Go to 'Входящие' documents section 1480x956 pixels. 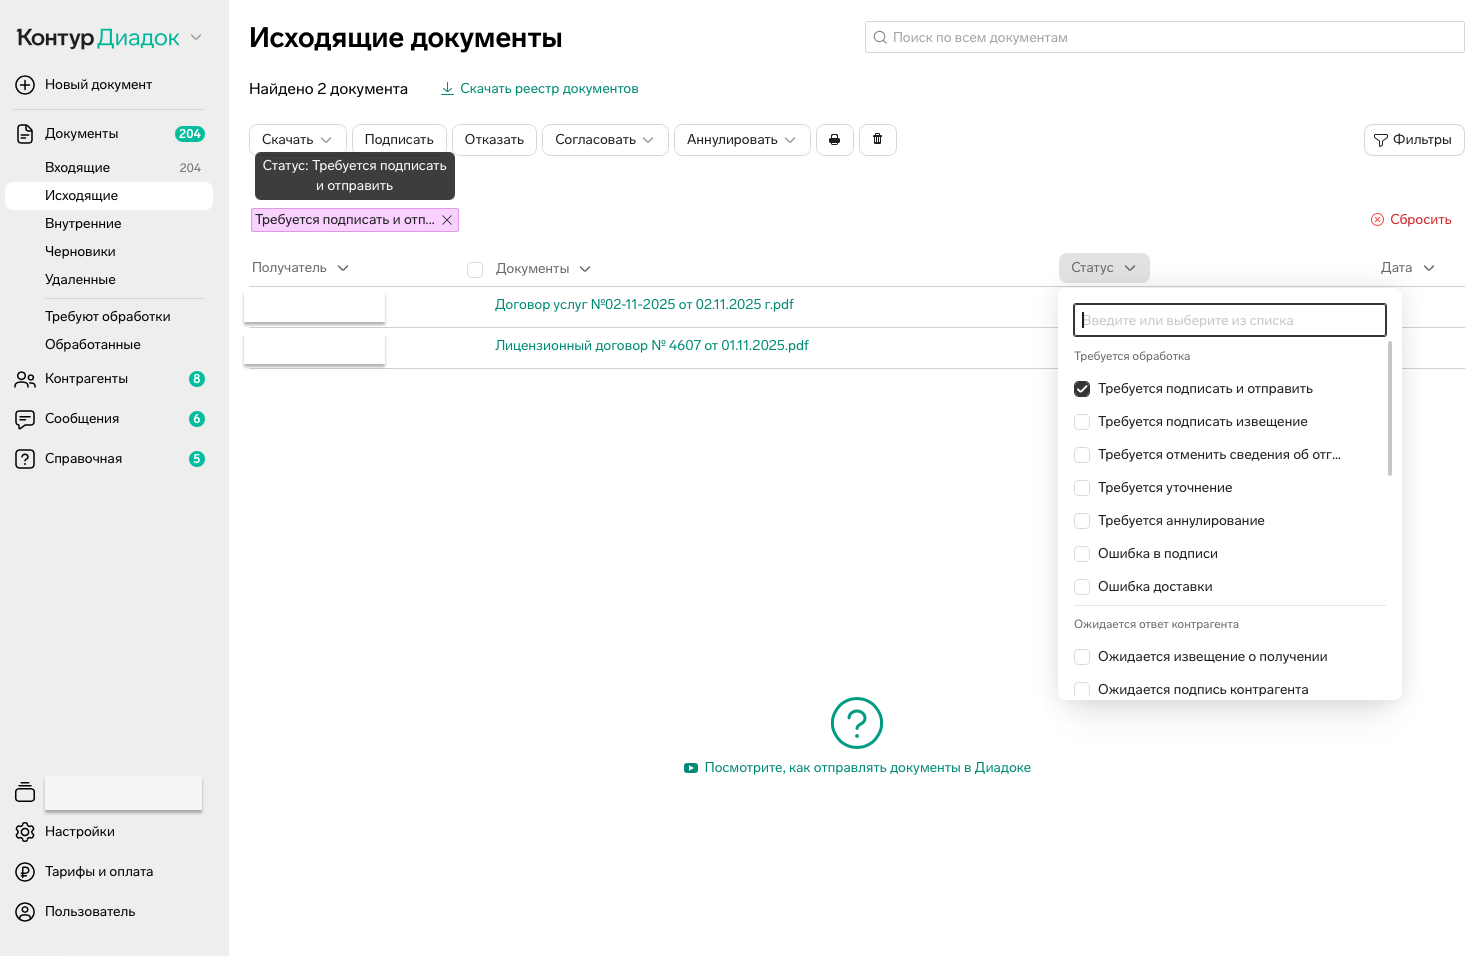click(x=78, y=168)
